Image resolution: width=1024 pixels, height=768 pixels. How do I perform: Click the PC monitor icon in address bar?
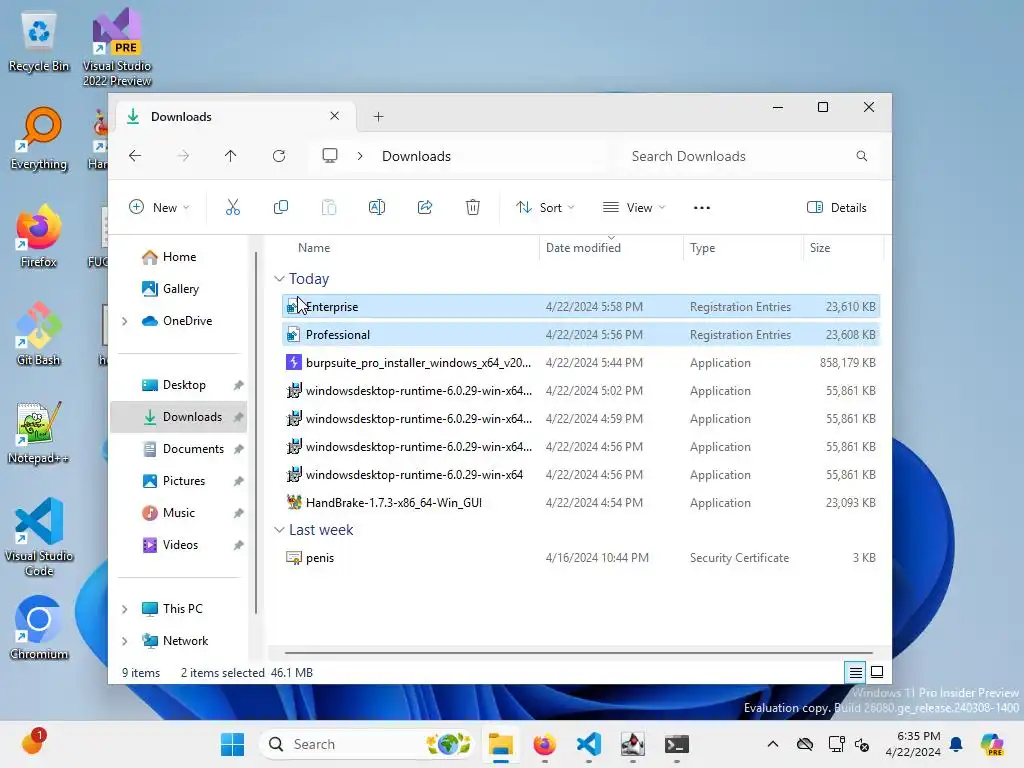point(330,156)
